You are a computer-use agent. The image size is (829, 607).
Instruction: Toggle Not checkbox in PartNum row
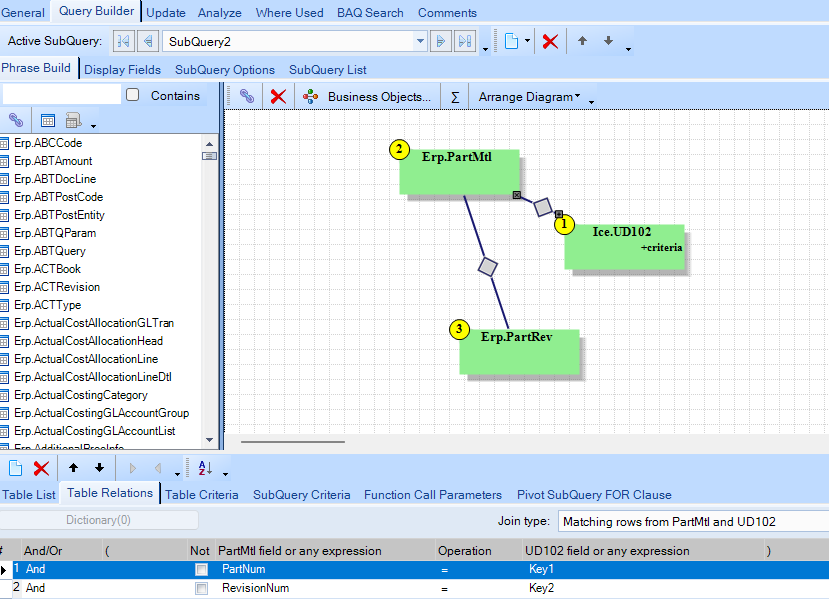point(201,569)
